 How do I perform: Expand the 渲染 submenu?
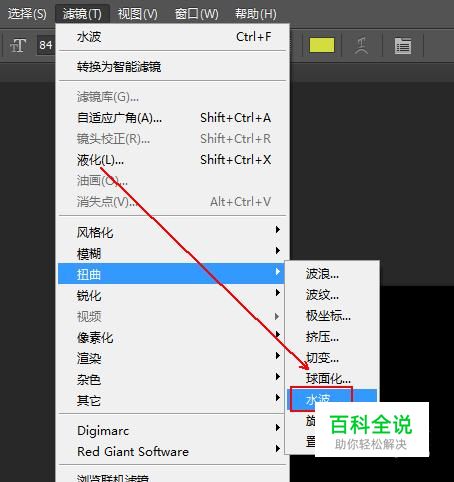point(171,358)
